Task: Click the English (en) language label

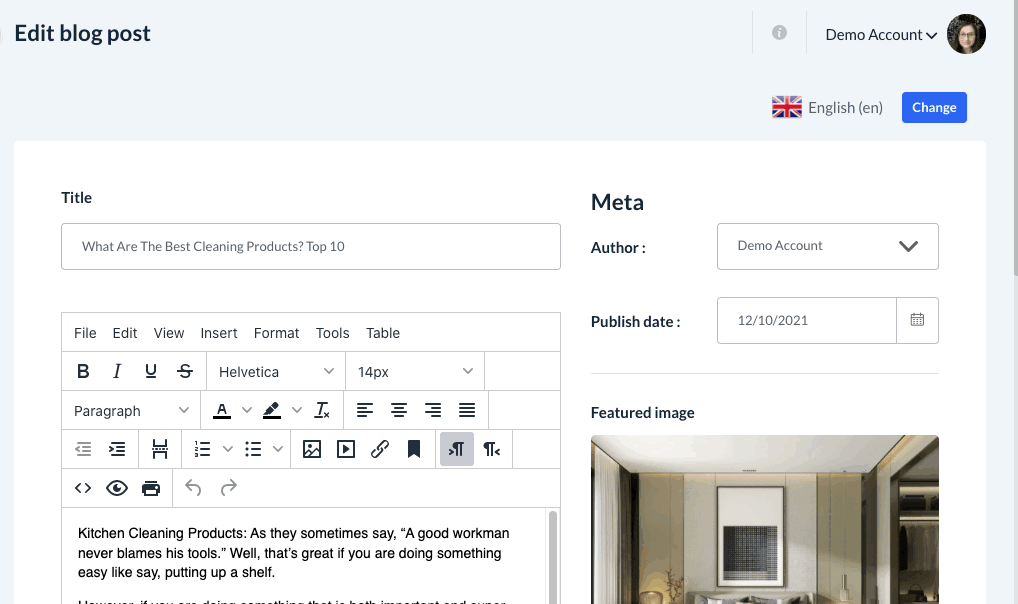Action: (845, 108)
